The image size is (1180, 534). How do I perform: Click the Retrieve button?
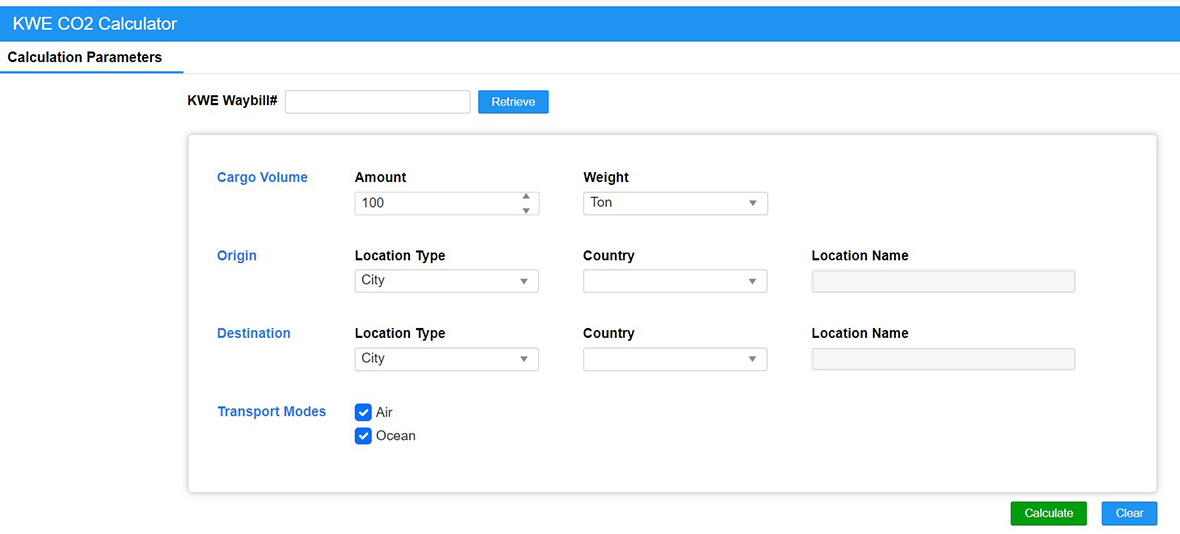click(x=513, y=102)
